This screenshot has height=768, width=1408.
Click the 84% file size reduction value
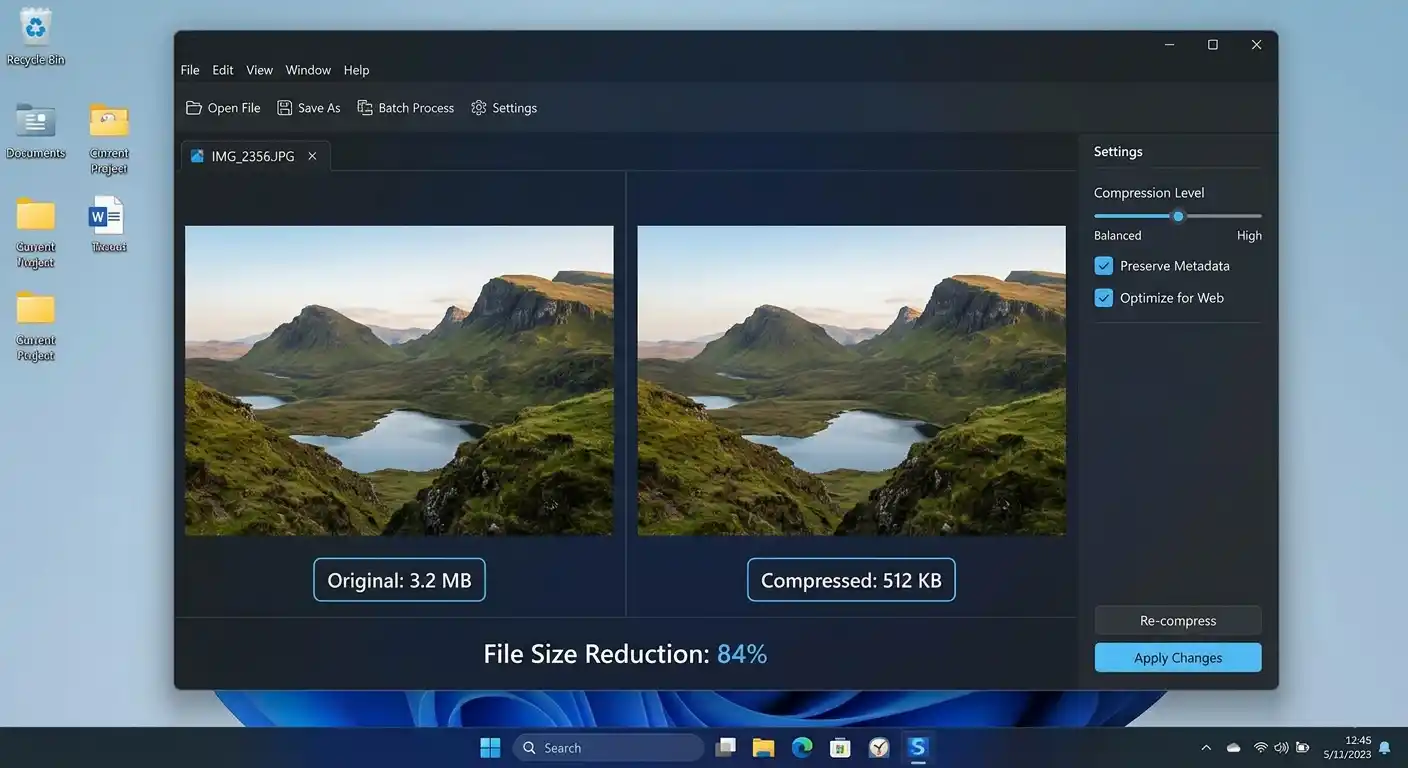click(x=742, y=654)
